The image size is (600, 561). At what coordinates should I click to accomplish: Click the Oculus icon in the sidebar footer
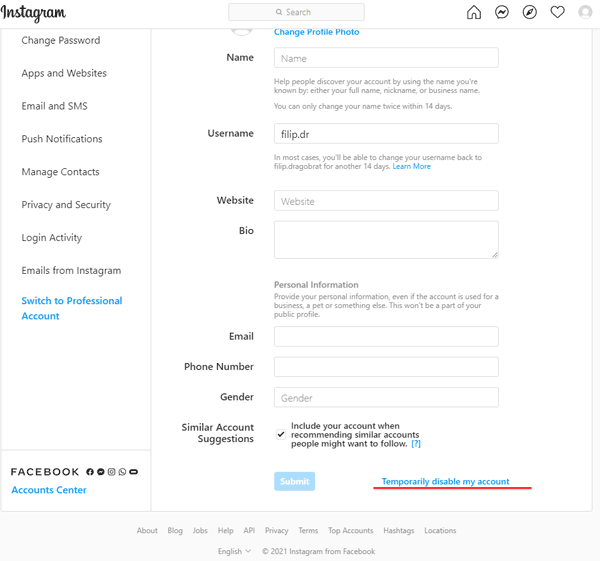tap(134, 472)
